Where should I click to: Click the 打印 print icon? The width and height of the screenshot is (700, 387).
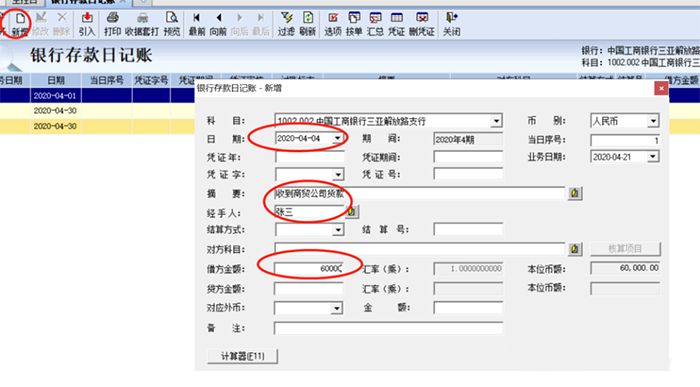[x=112, y=24]
